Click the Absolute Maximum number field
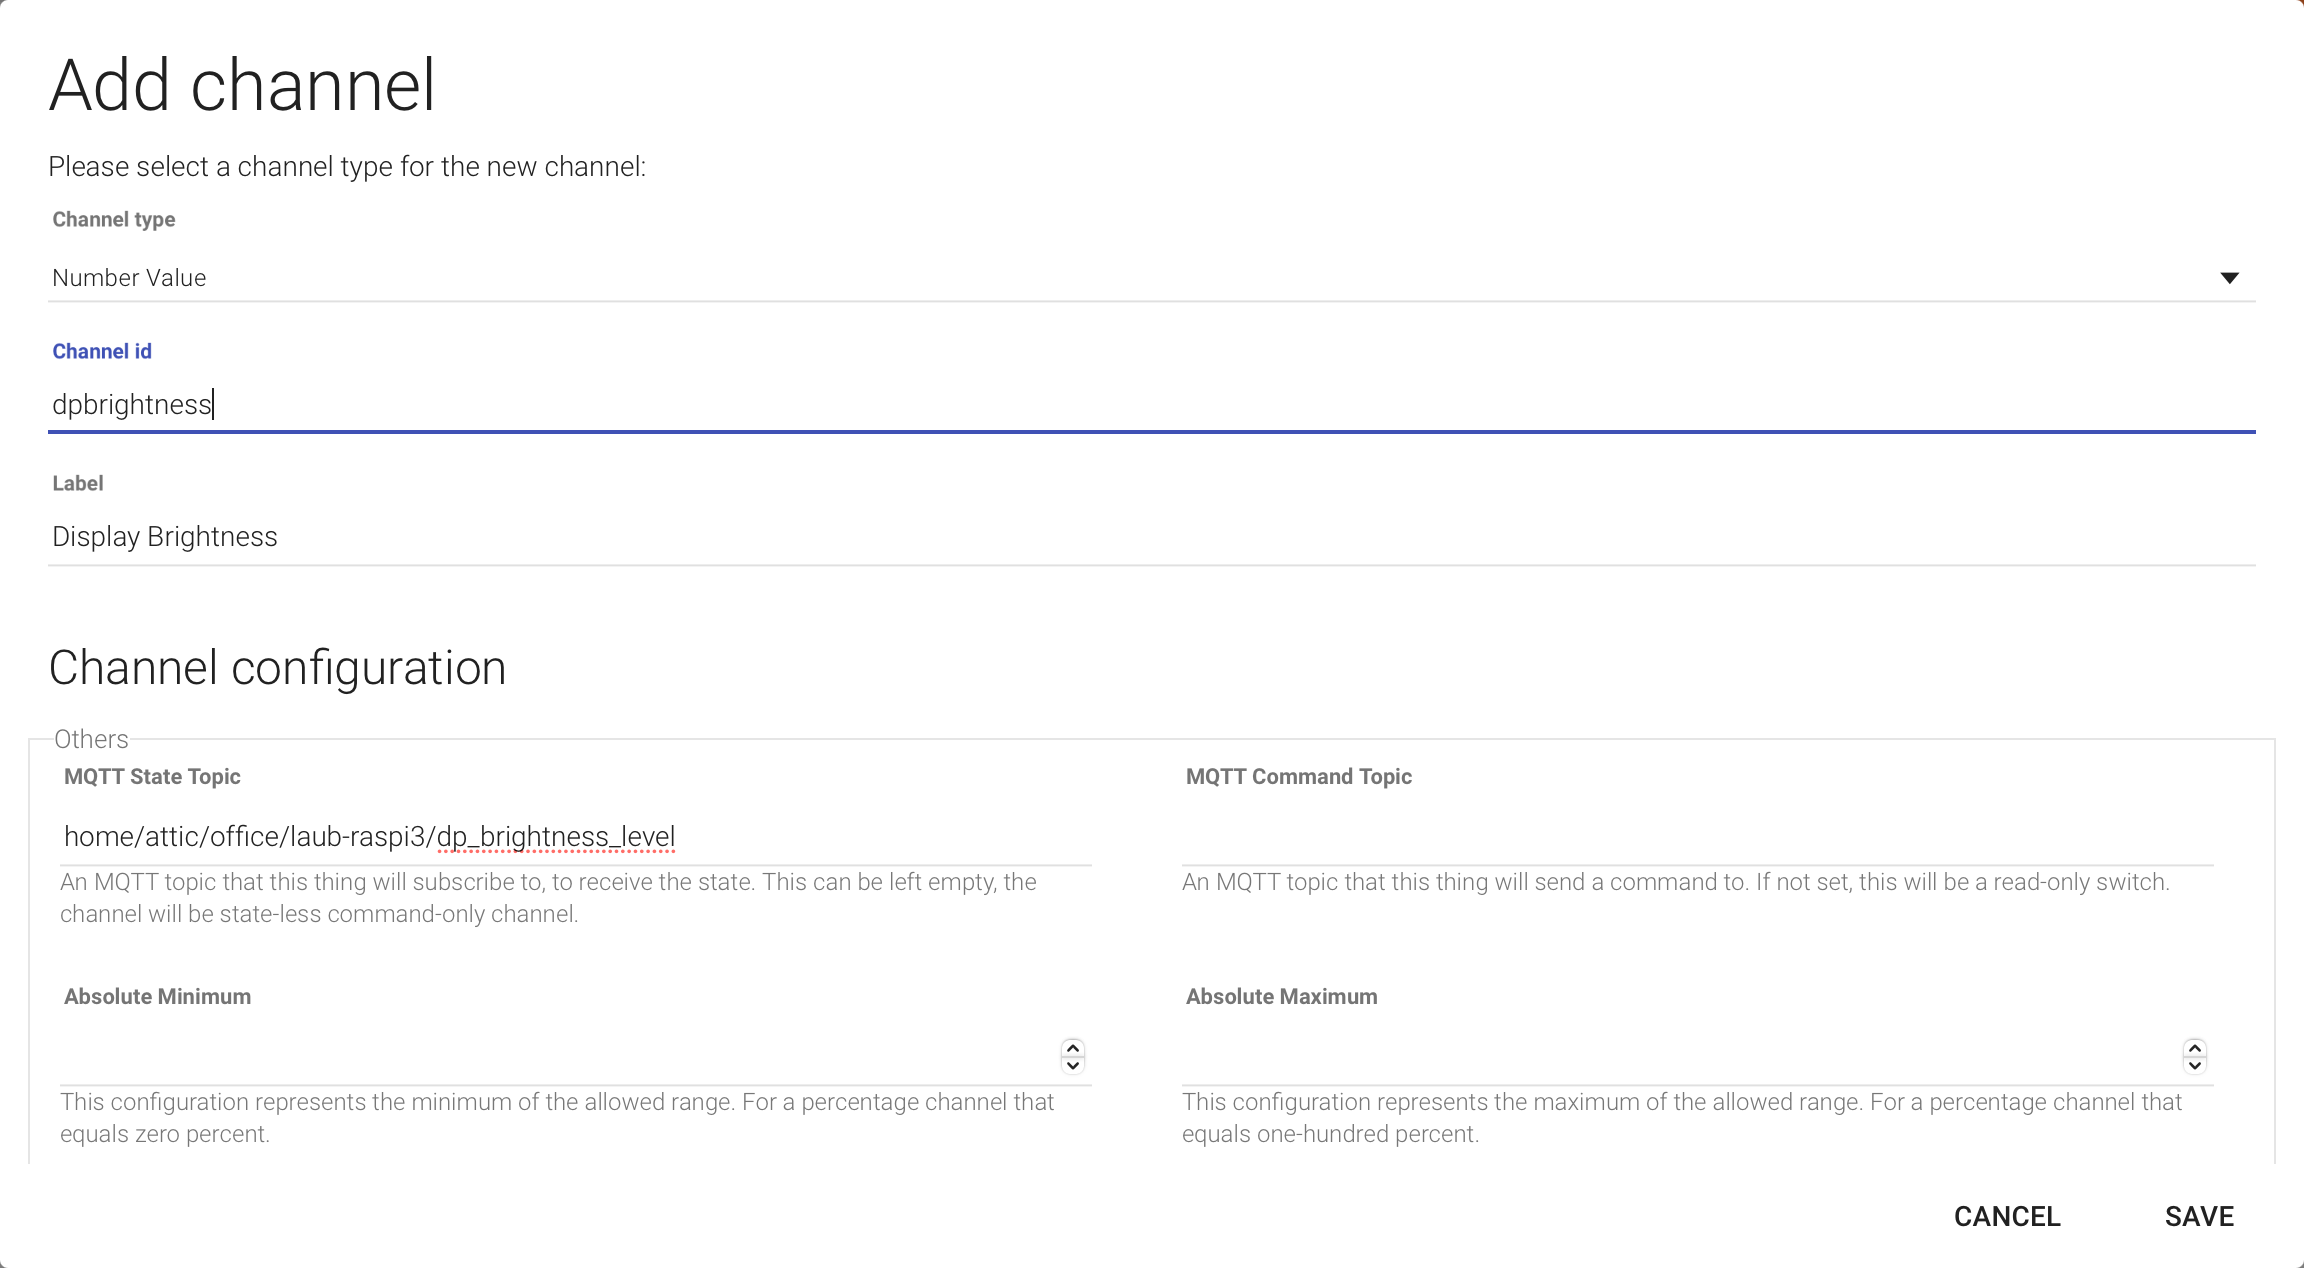This screenshot has height=1268, width=2304. [x=1677, y=1057]
